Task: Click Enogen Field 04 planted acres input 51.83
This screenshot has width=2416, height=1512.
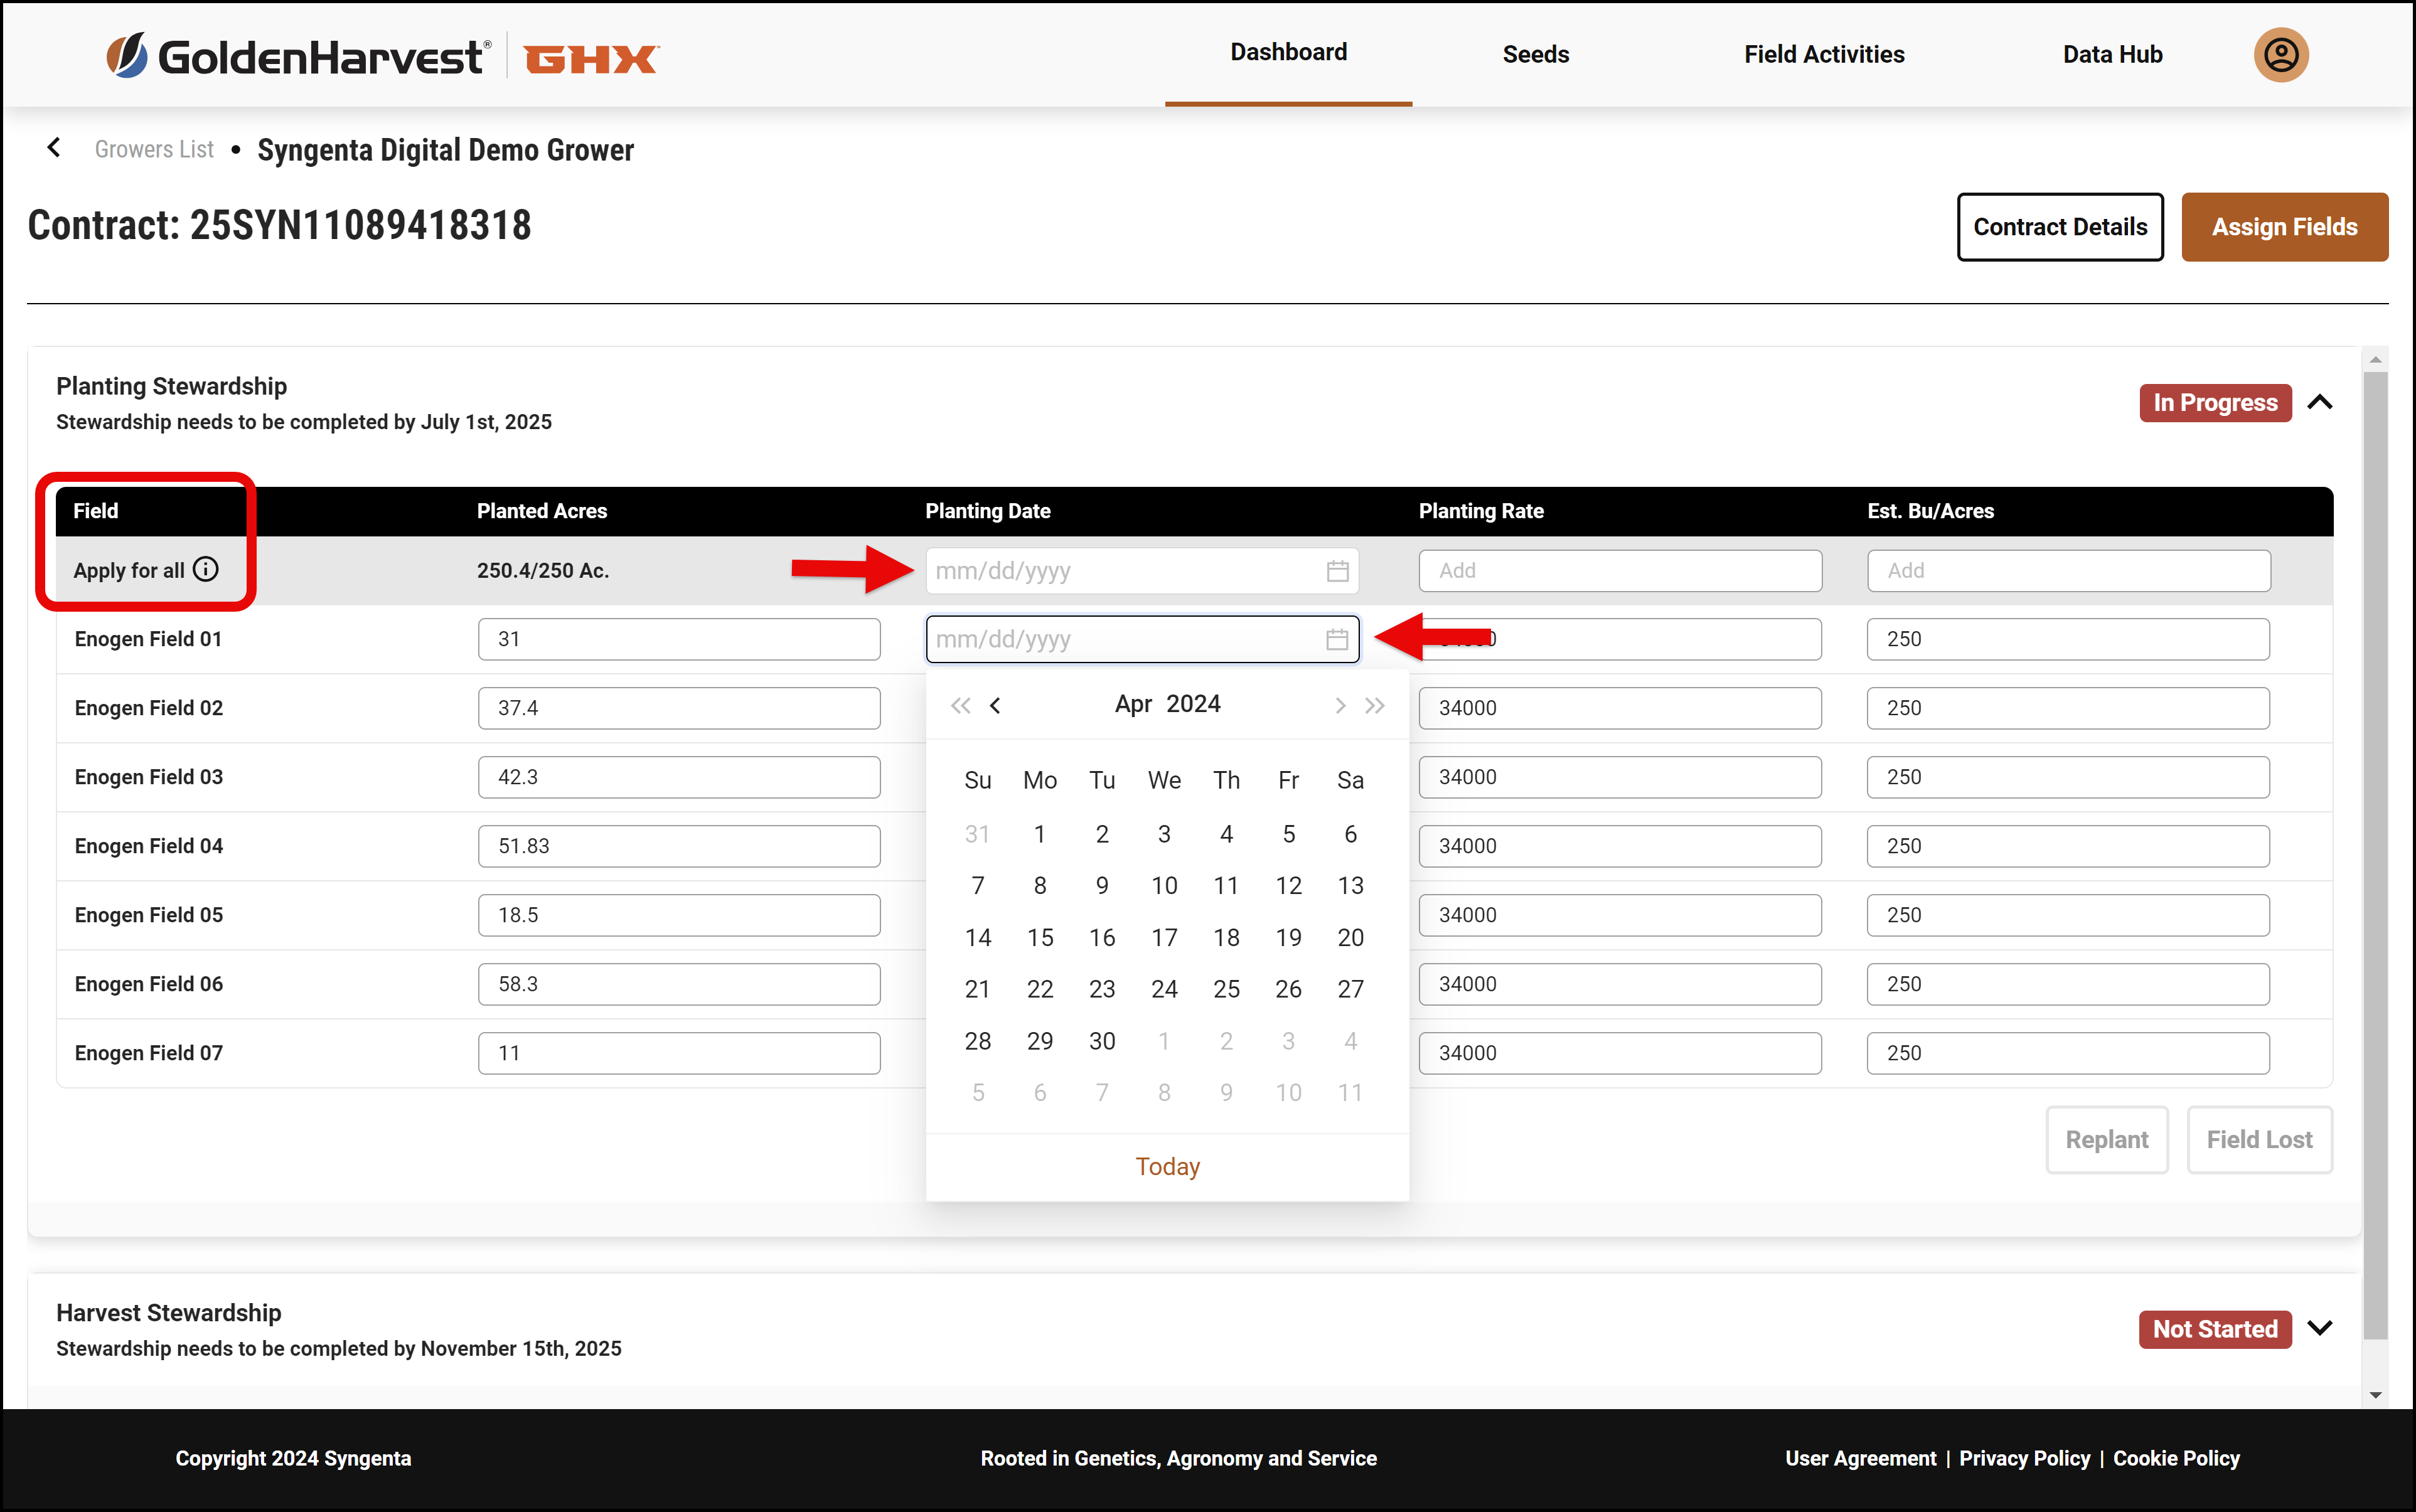Action: [679, 846]
